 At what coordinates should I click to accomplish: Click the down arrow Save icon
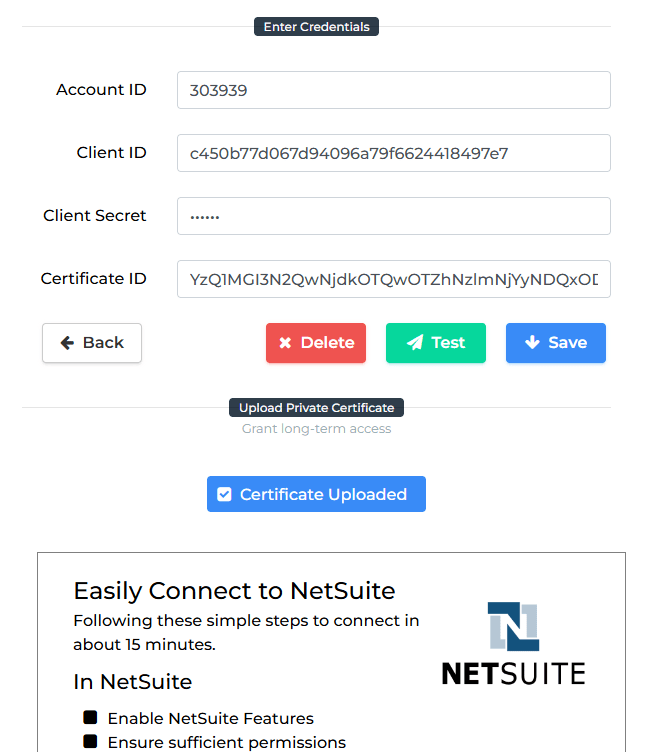point(532,343)
